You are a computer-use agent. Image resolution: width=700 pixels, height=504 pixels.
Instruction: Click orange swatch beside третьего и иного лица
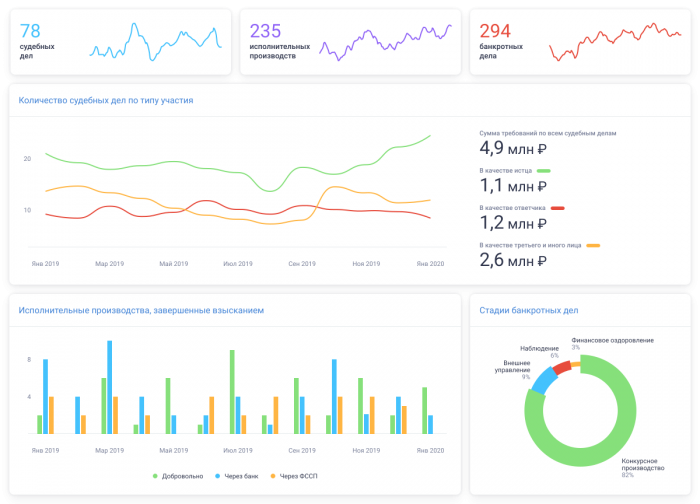pos(592,245)
